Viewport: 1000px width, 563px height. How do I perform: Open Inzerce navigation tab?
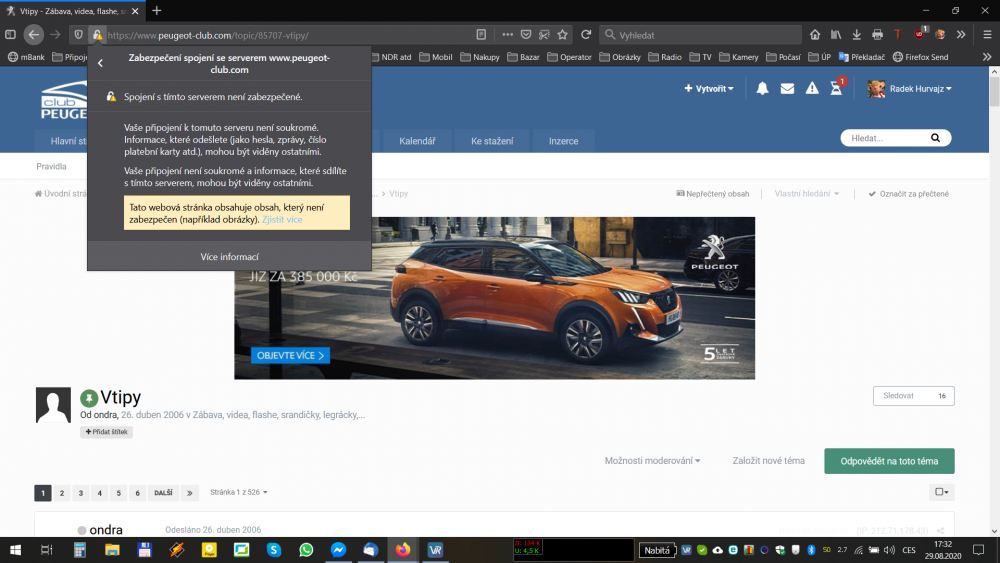coord(564,141)
